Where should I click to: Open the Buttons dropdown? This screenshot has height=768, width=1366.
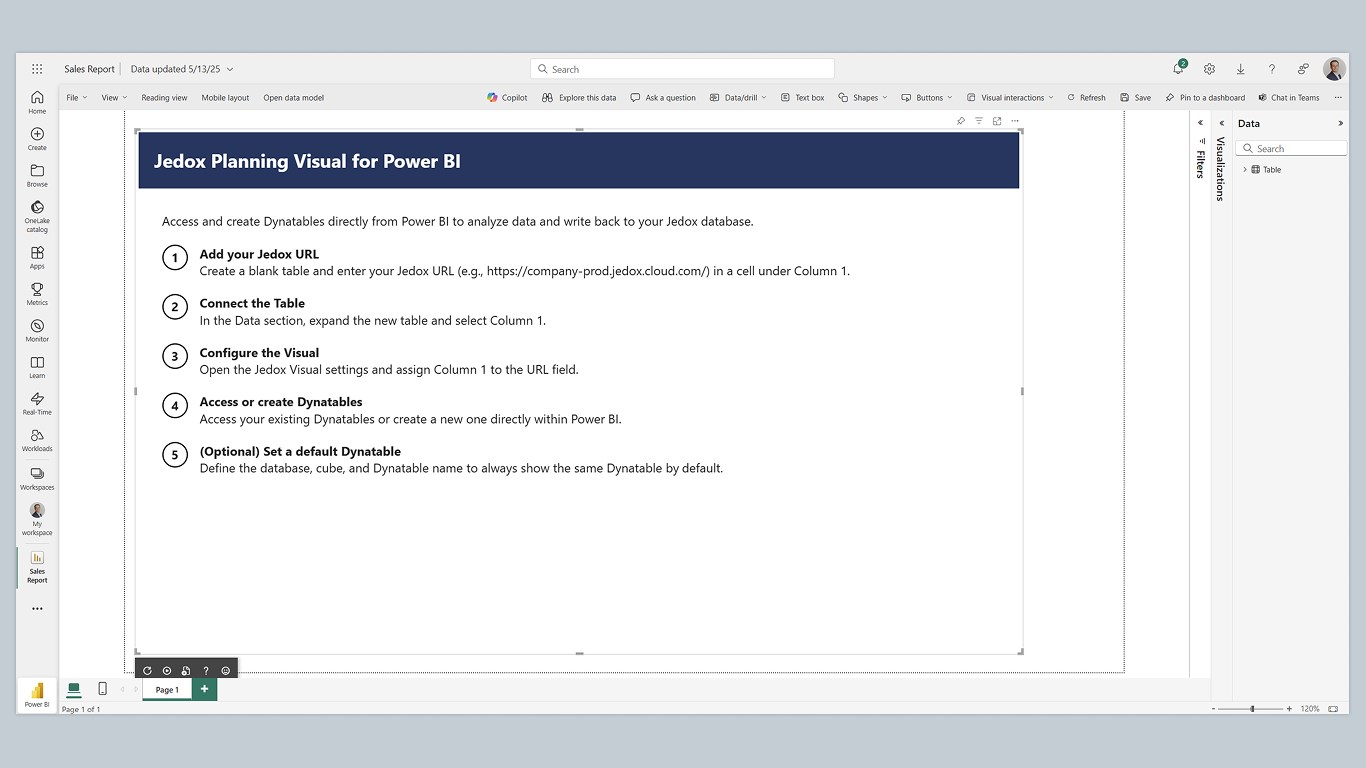pos(927,98)
